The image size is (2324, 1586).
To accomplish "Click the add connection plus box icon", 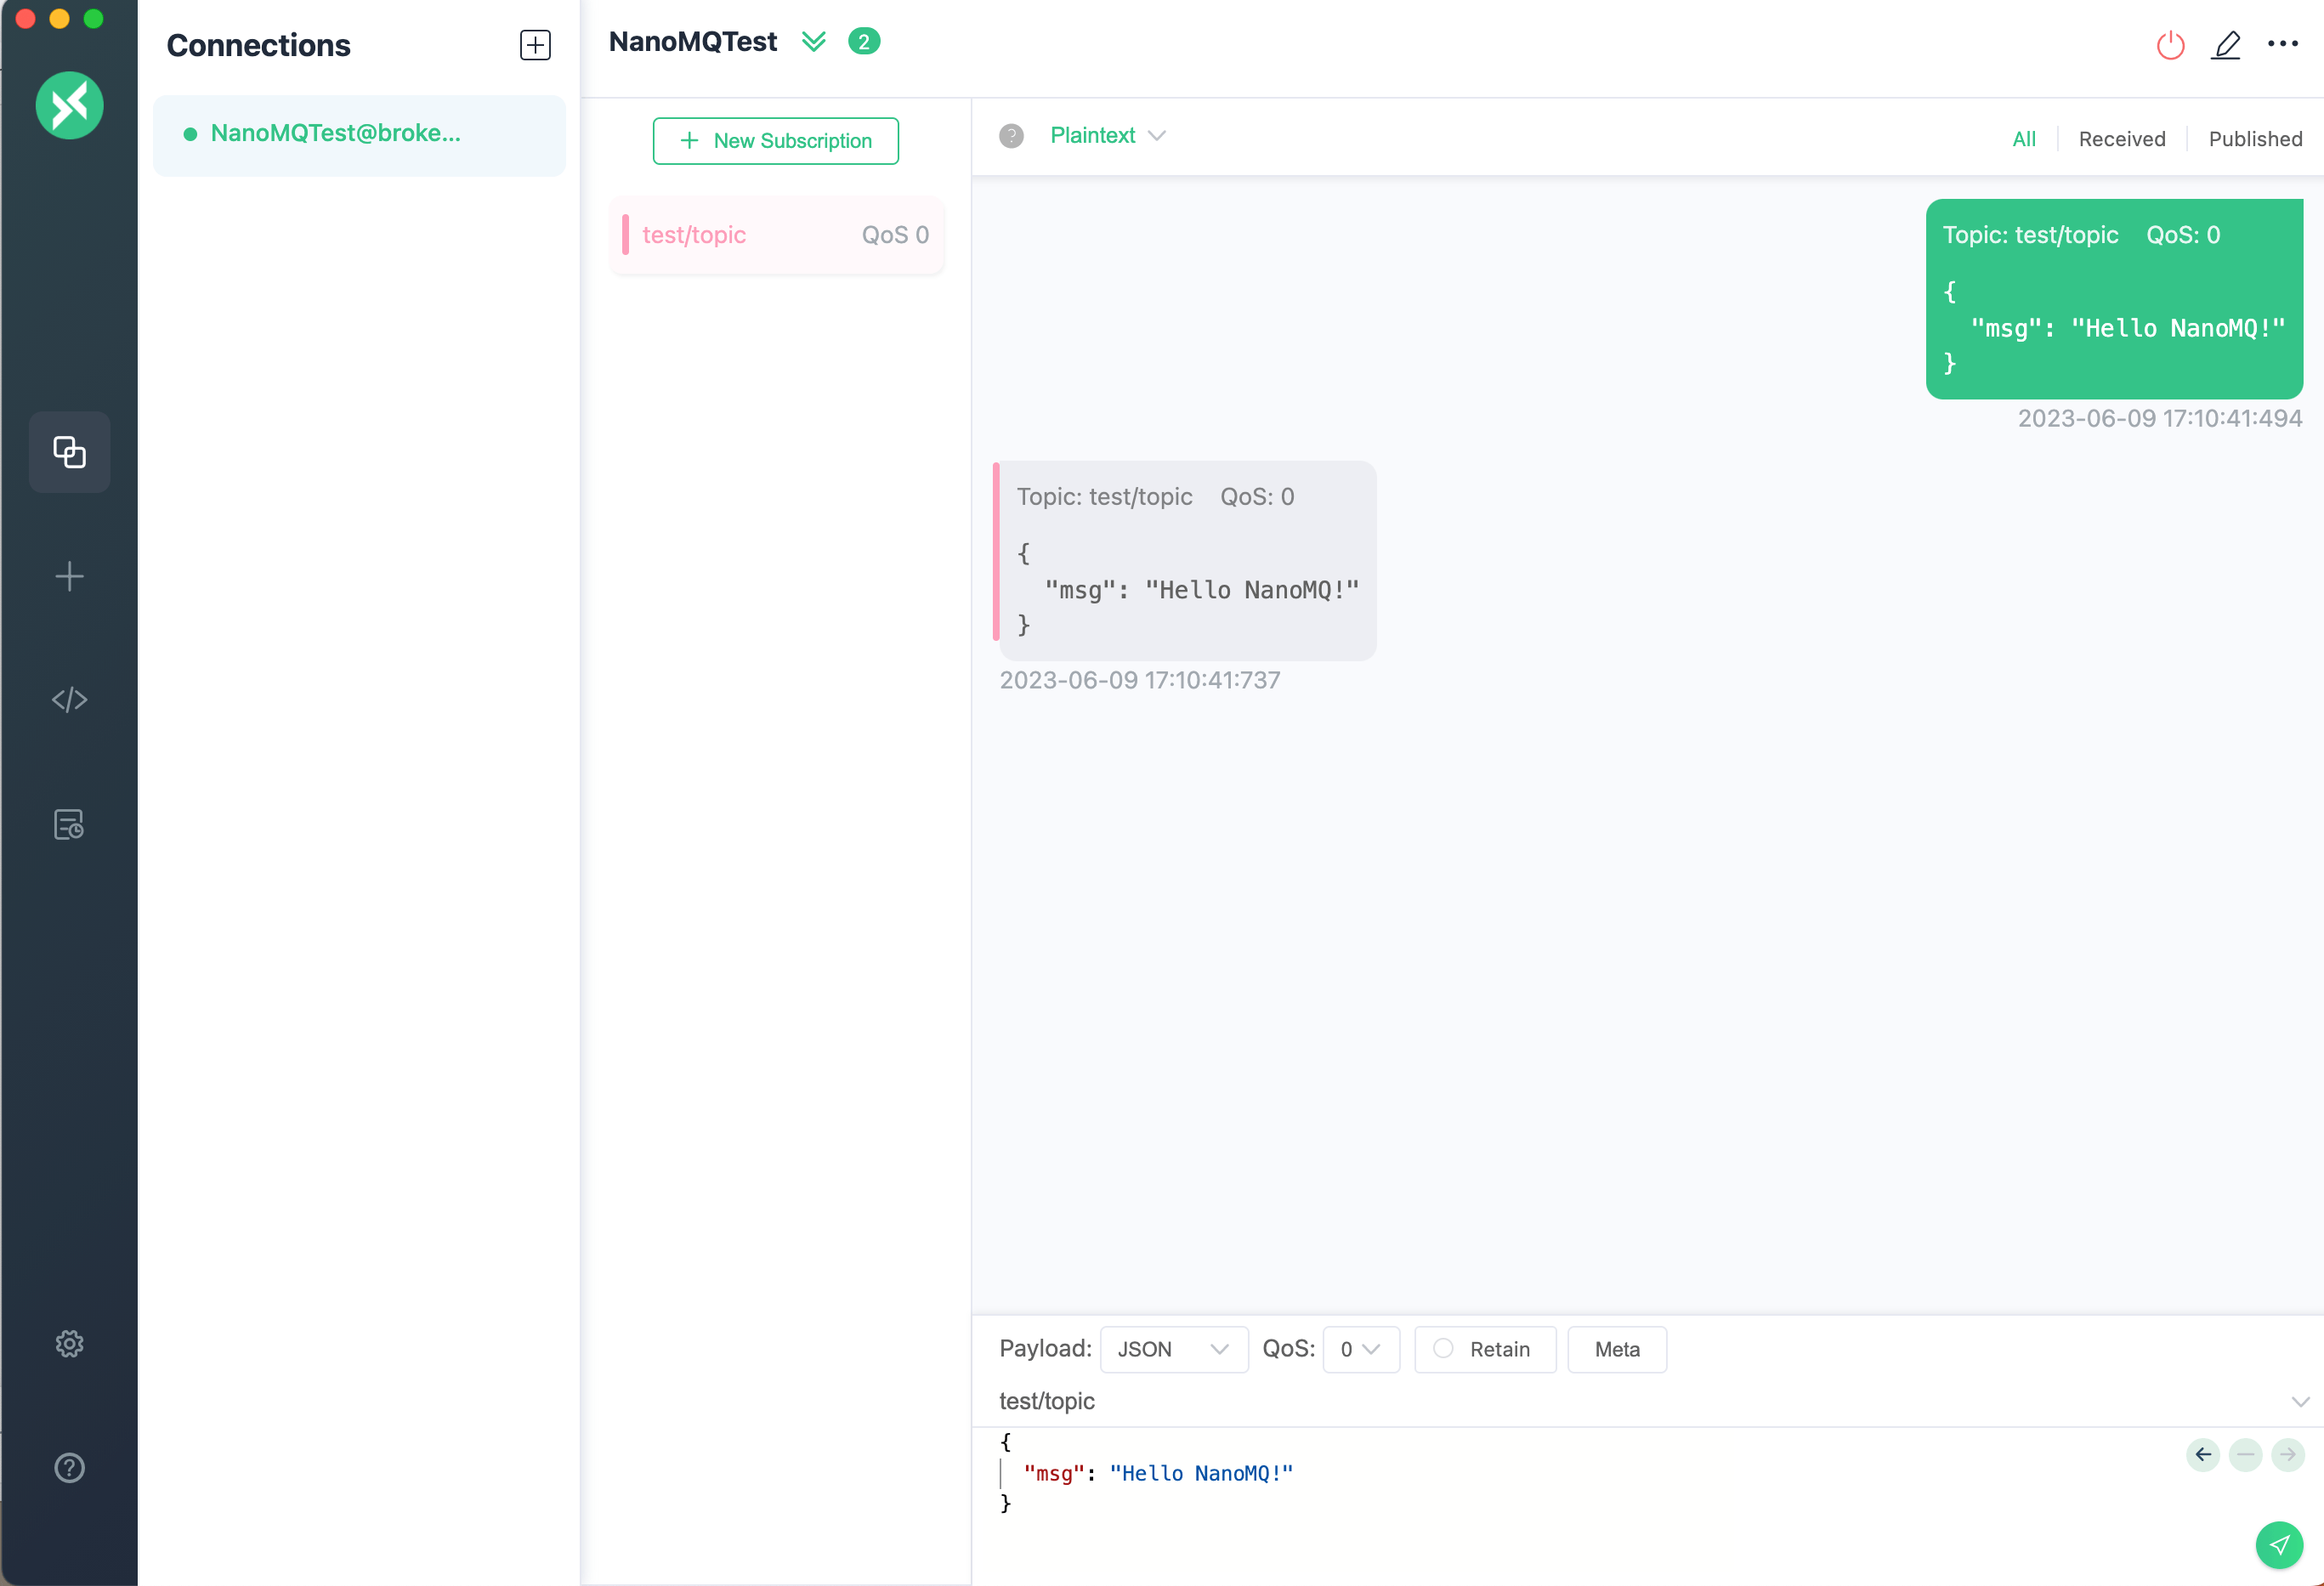I will pos(535,45).
